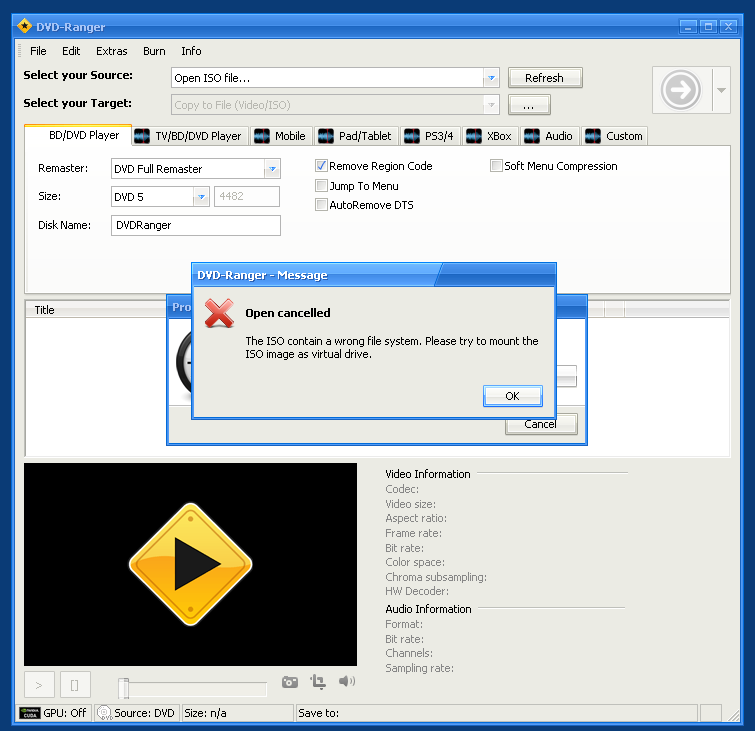755x731 pixels.
Task: Click the red X error icon
Action: pyautogui.click(x=219, y=313)
